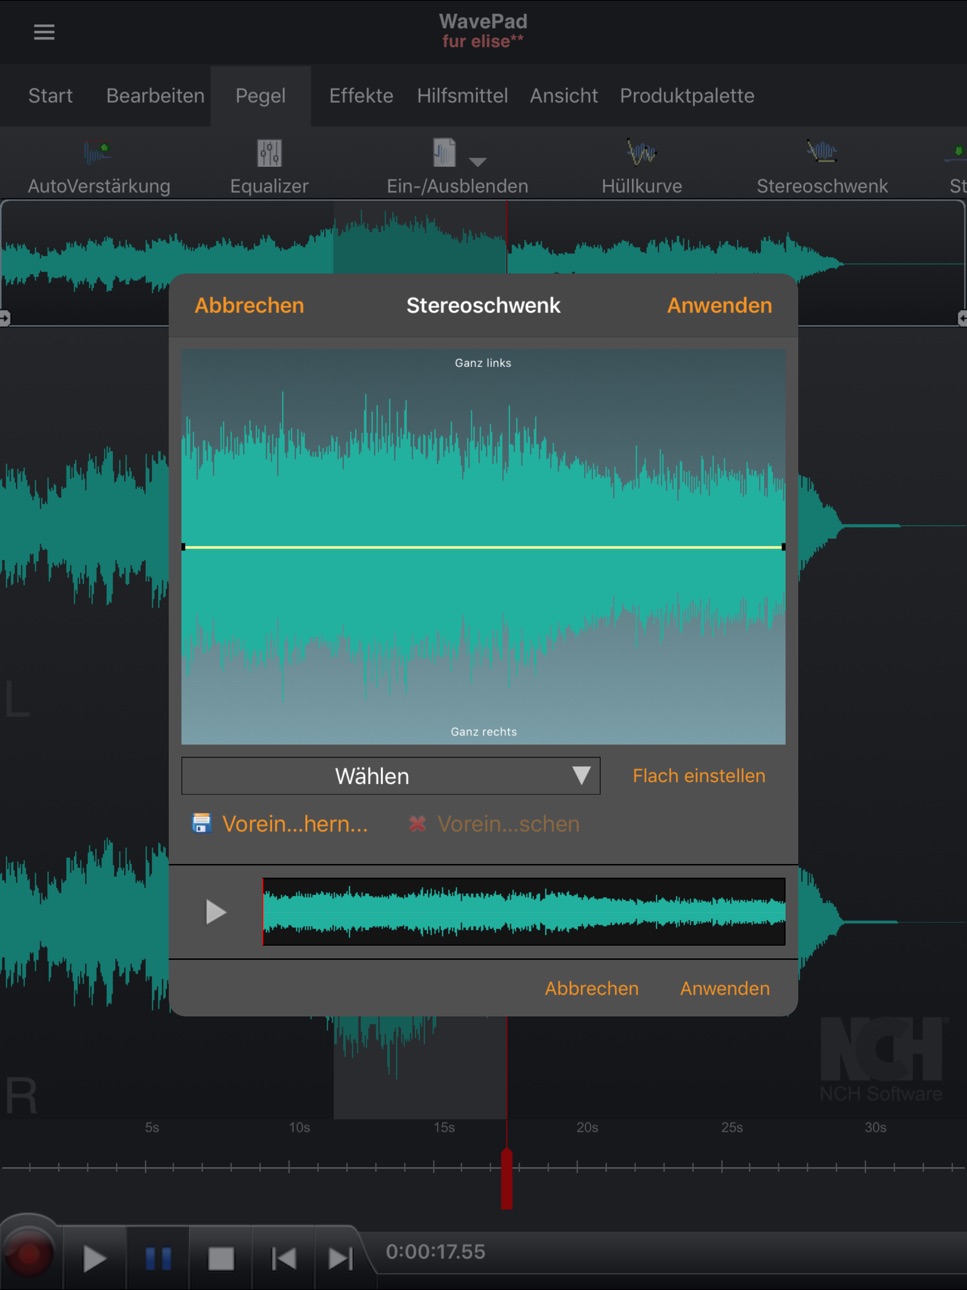
Task: Click the floppy disk save-preset icon
Action: click(202, 823)
